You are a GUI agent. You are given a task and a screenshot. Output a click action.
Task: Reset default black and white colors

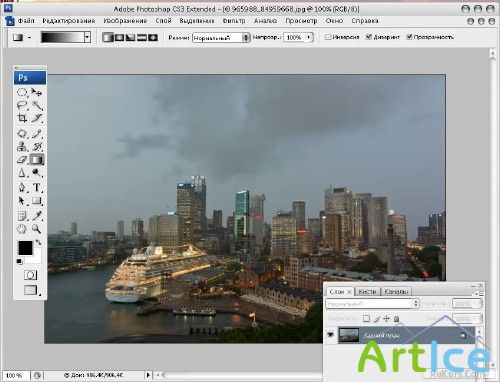click(19, 262)
